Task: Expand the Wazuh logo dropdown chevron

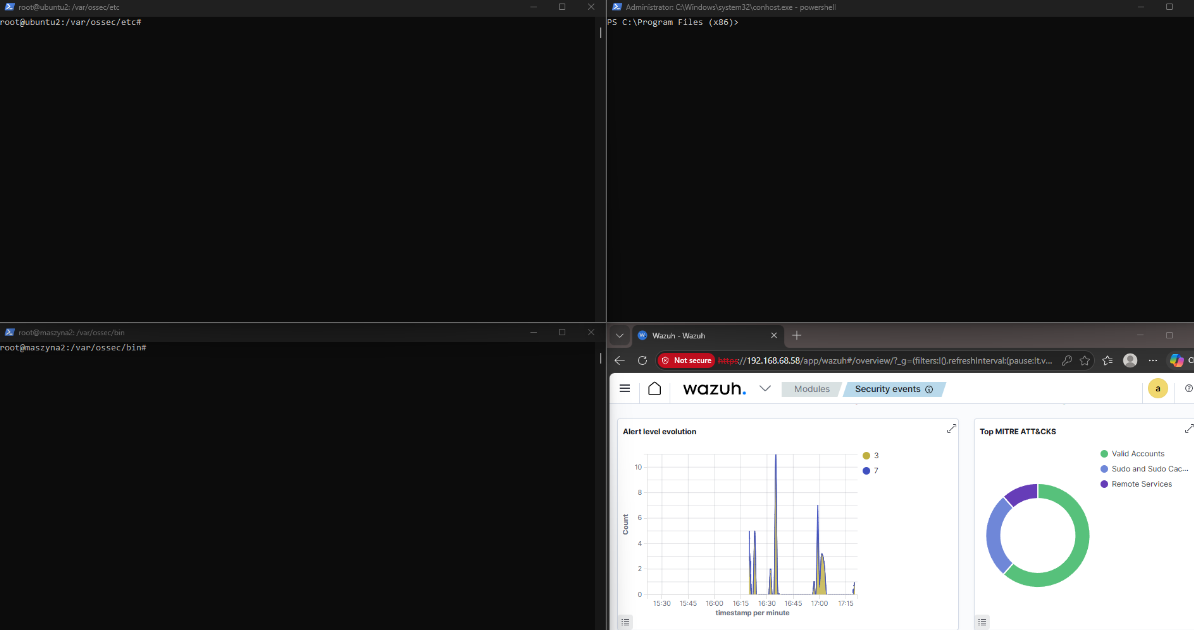Action: coord(765,389)
